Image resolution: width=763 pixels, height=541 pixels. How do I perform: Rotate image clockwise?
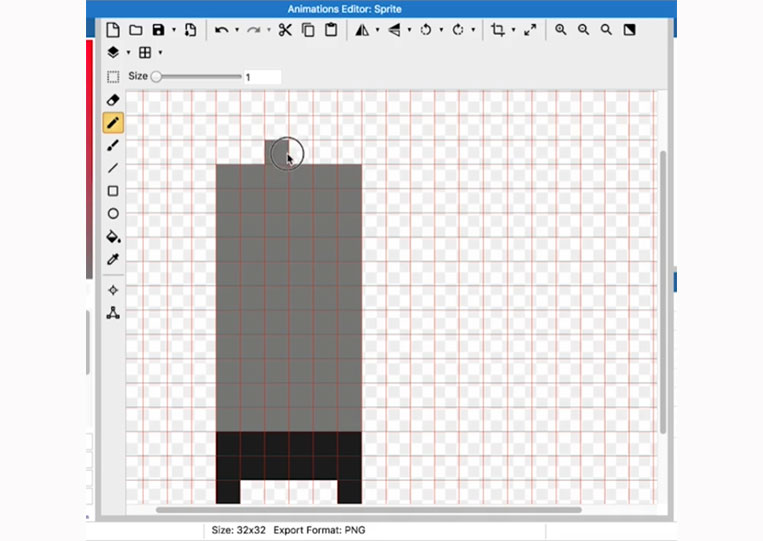(x=458, y=30)
